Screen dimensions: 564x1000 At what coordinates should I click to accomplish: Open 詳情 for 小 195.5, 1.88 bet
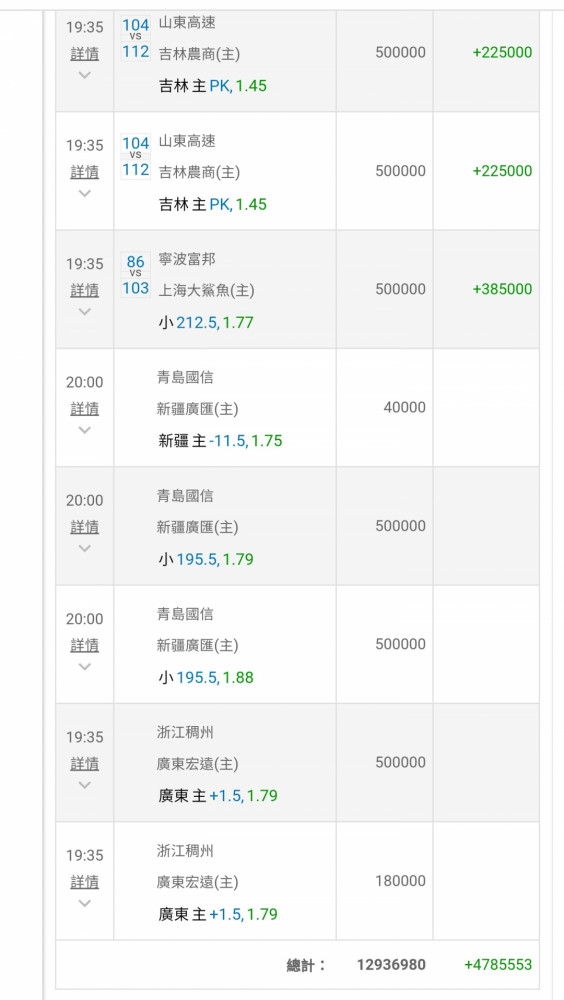[85, 645]
